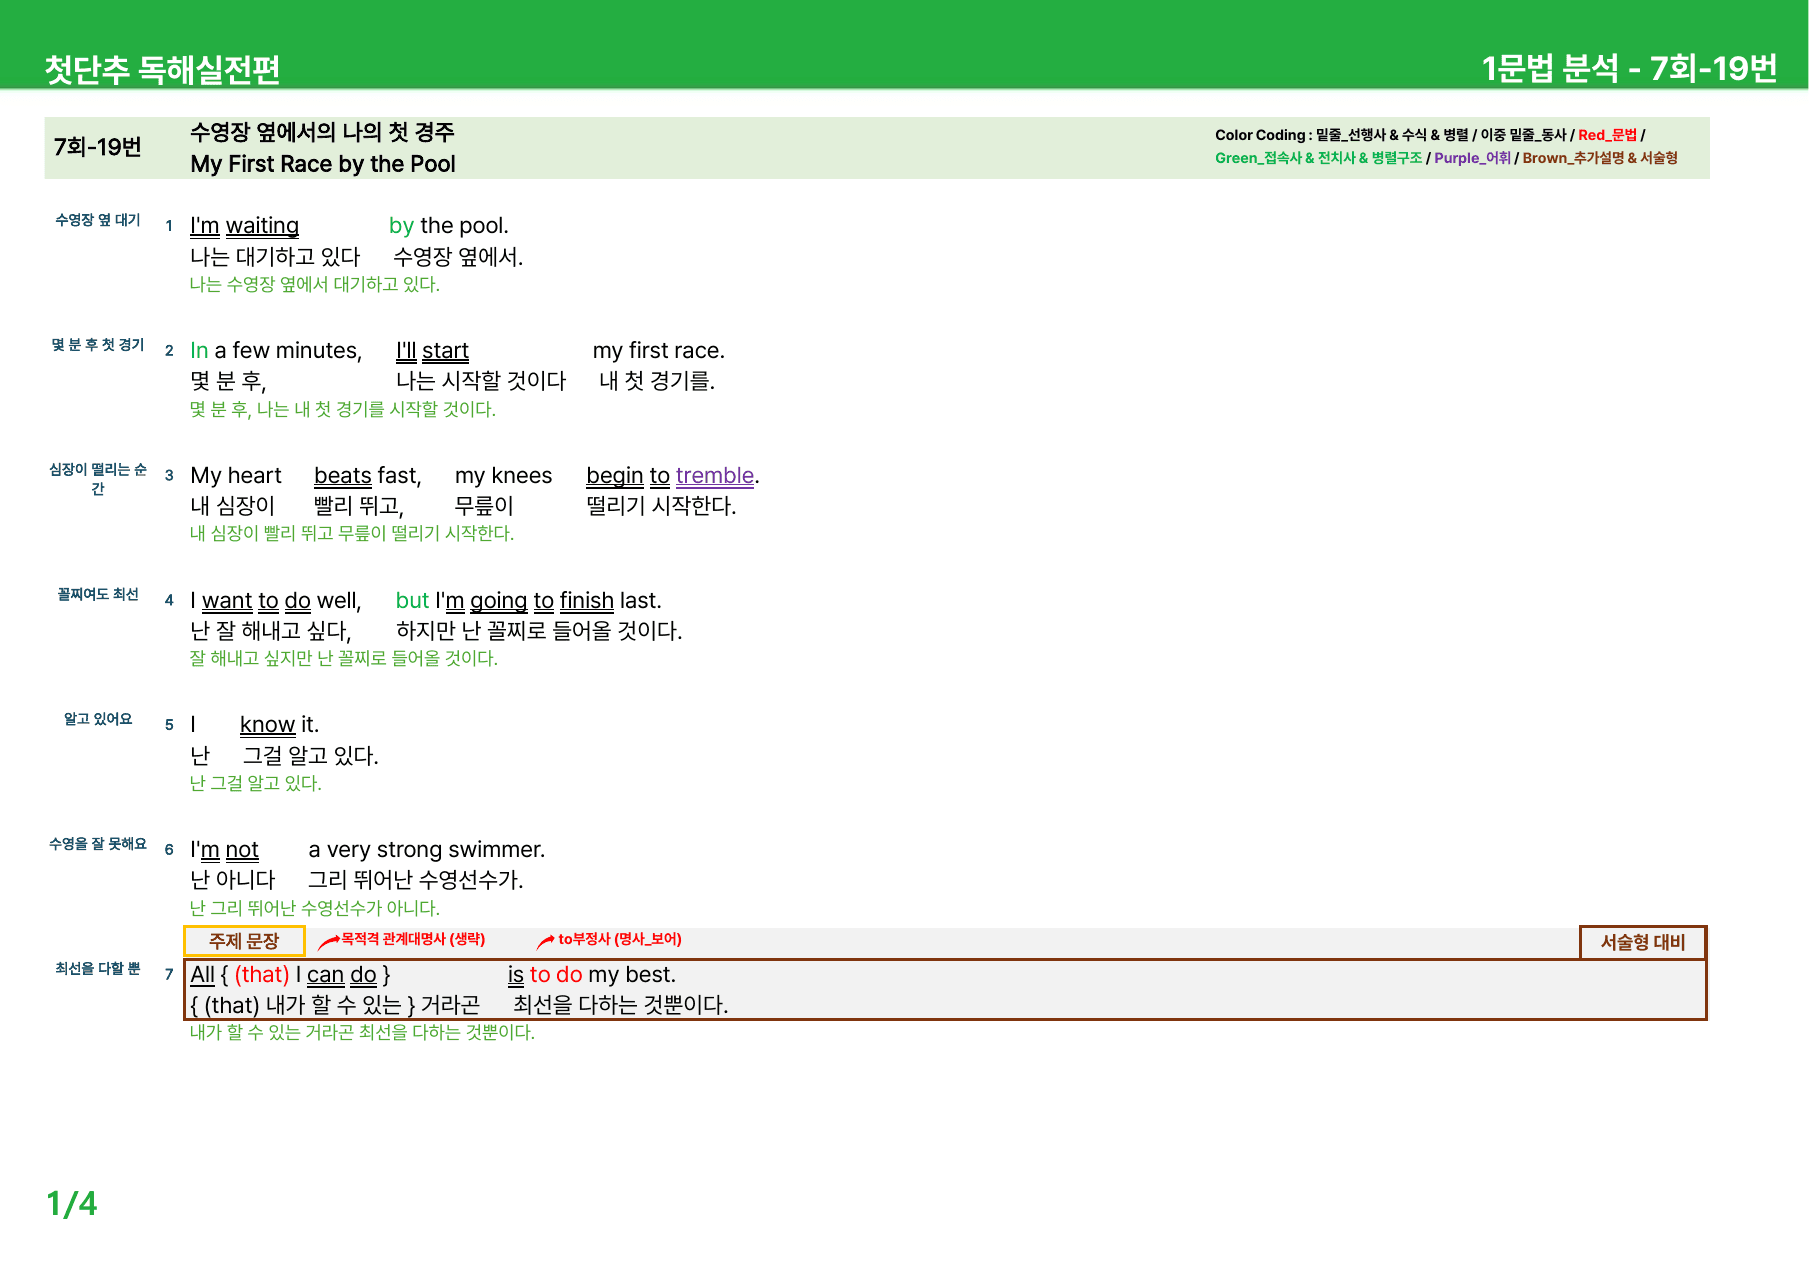Click the header text '1문법 분석 - 7회-19번'

1629,68
